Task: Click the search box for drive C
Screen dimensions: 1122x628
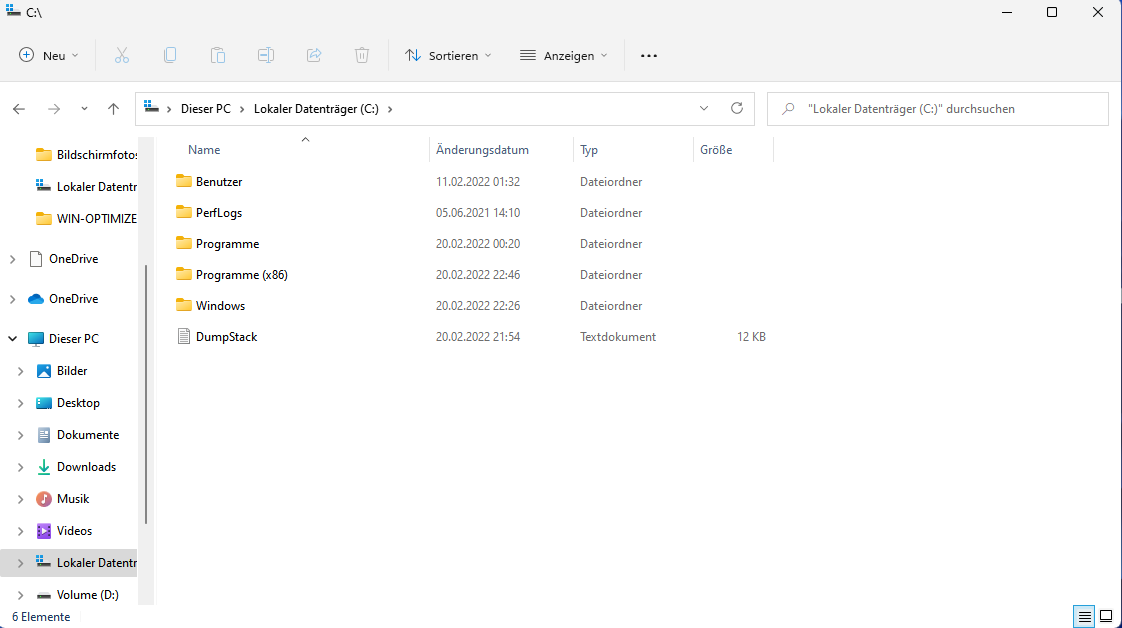Action: tap(937, 109)
